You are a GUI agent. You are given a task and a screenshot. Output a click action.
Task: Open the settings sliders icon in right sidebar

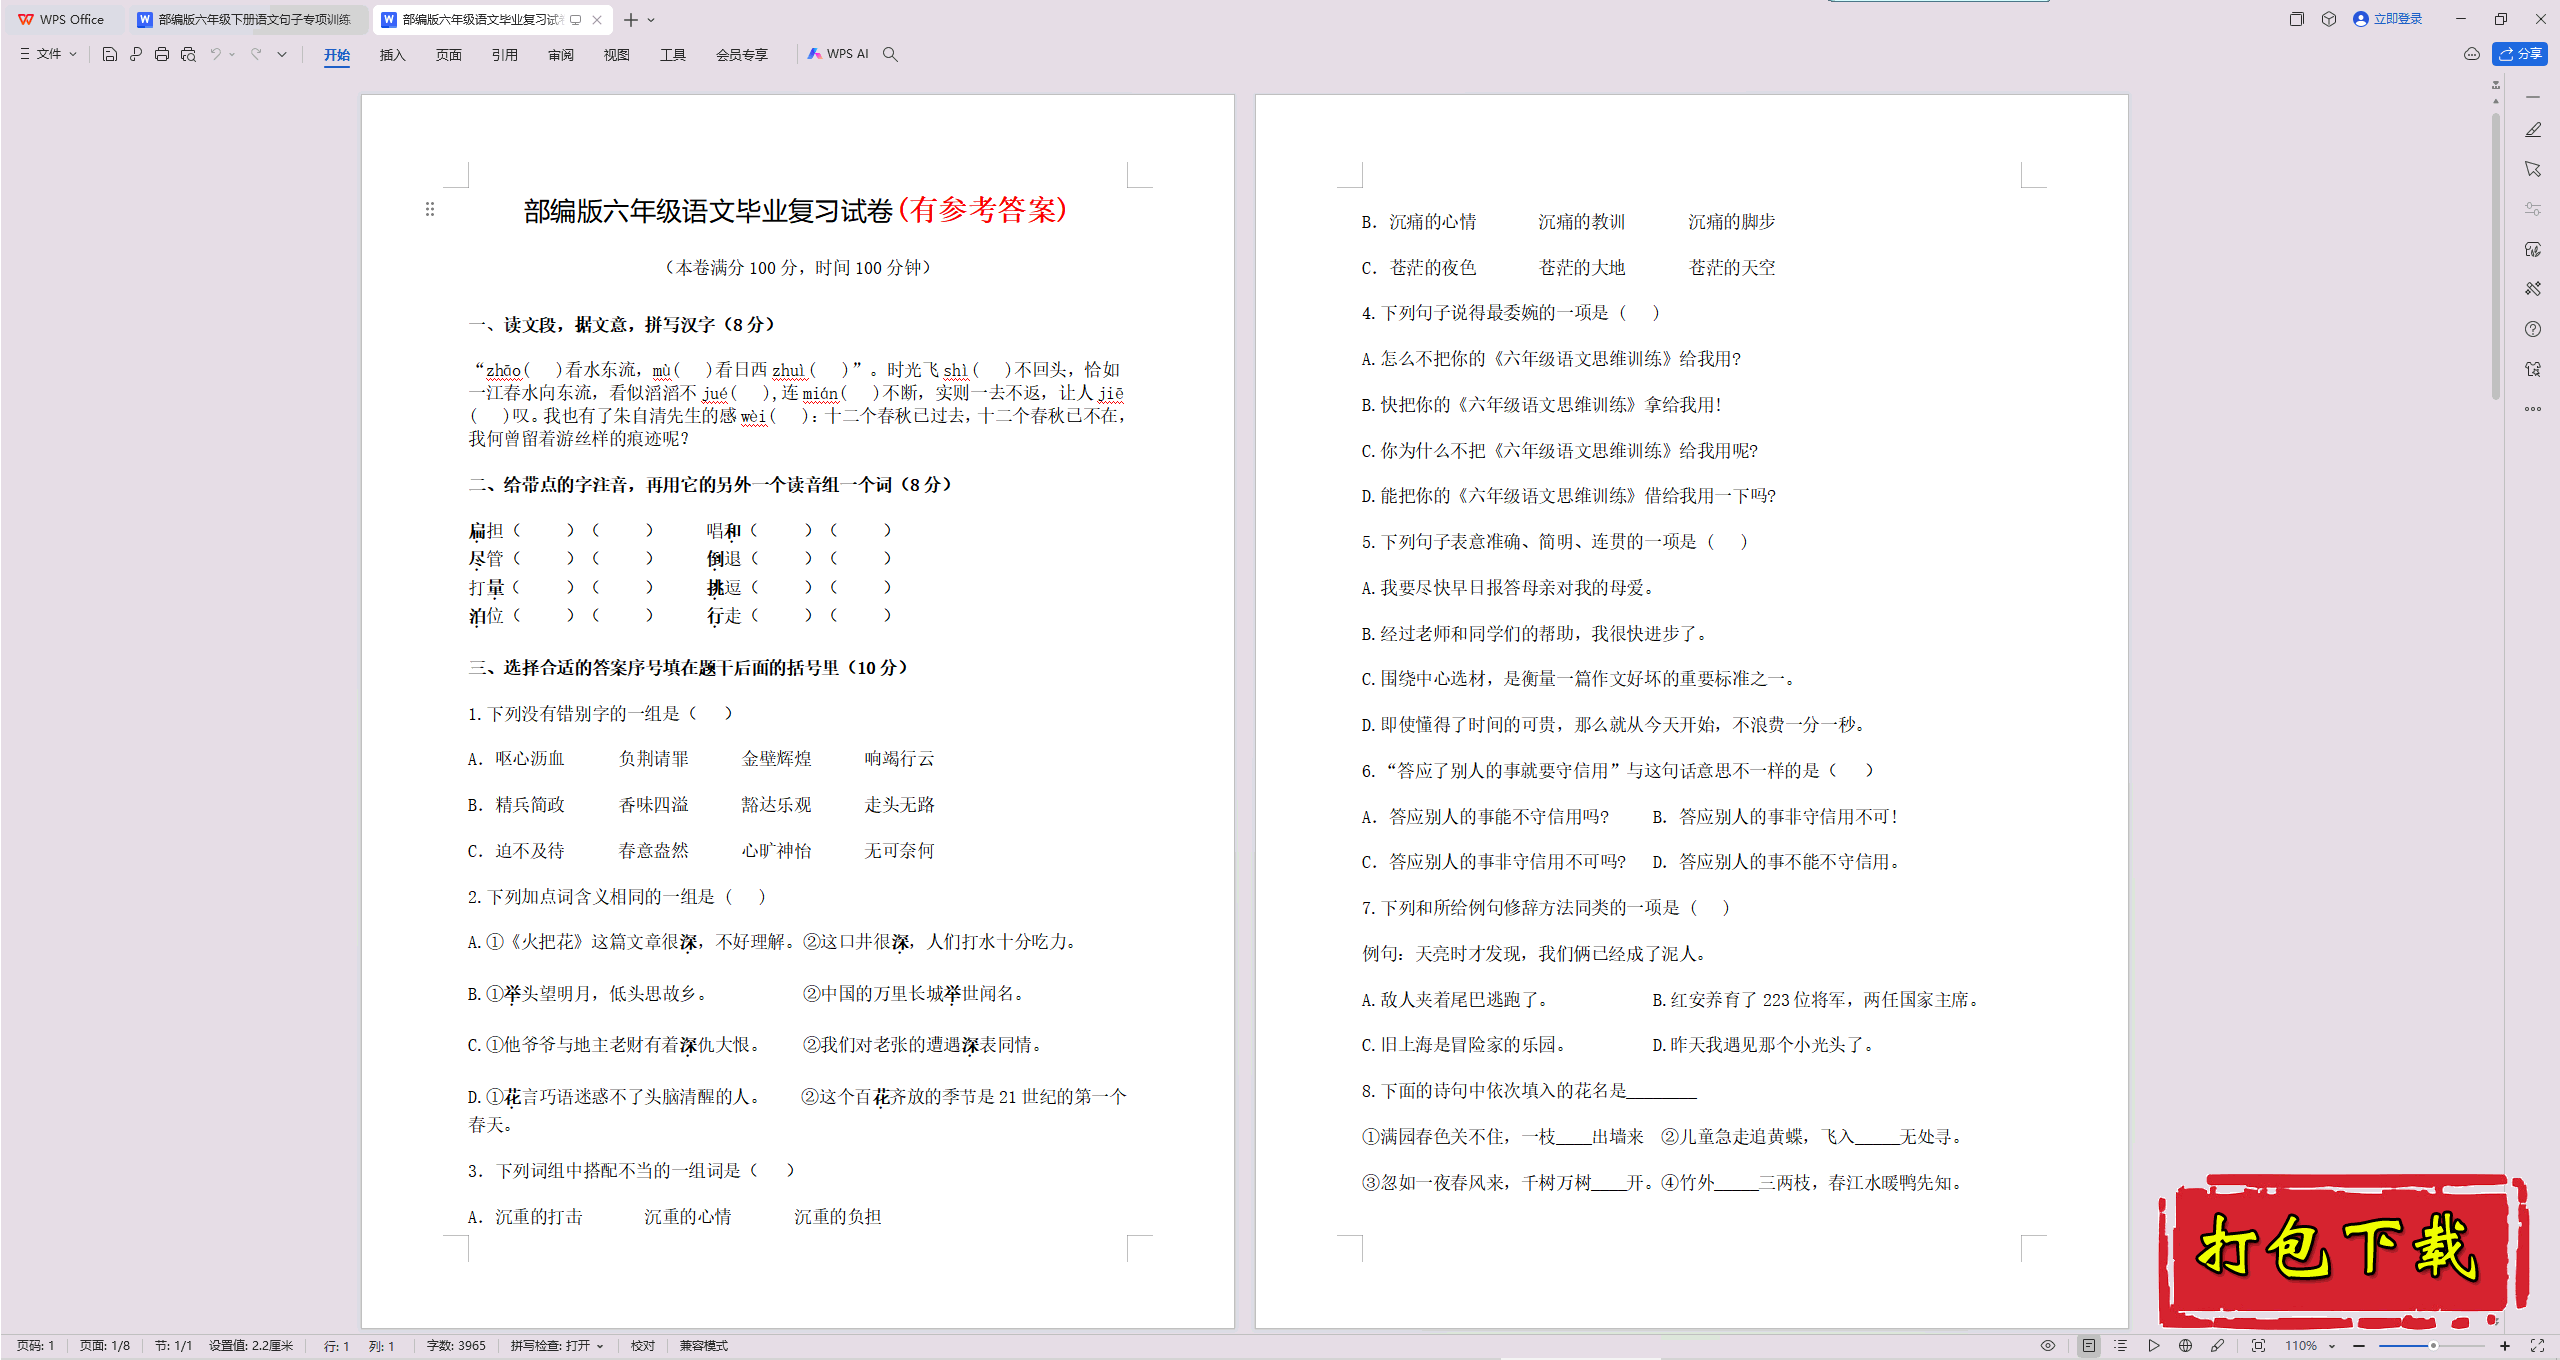[2533, 209]
